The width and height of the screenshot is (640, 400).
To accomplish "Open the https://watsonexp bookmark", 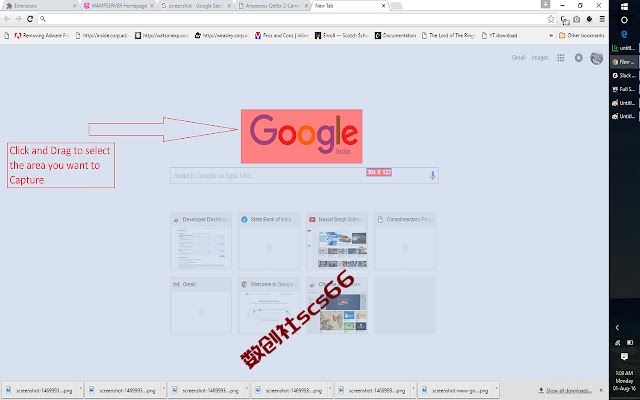I will 162,36.
